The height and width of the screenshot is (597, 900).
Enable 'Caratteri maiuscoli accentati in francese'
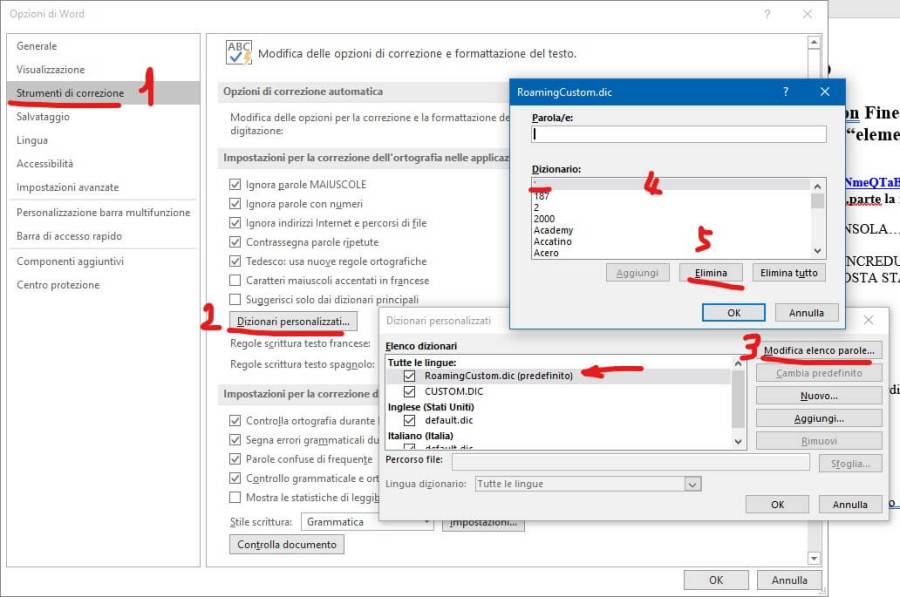(x=235, y=281)
